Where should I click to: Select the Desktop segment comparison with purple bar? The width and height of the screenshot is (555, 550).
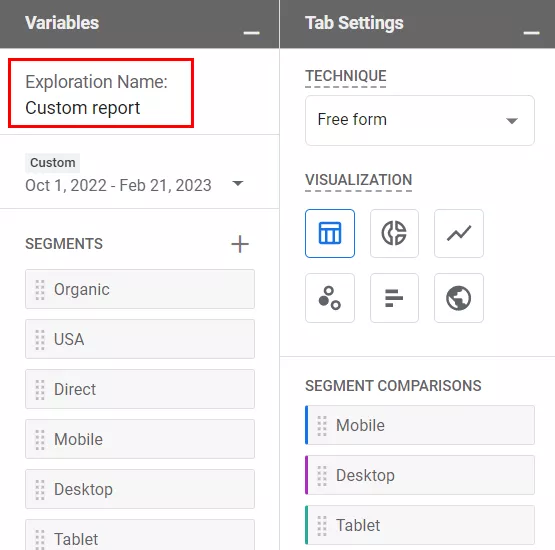click(420, 475)
